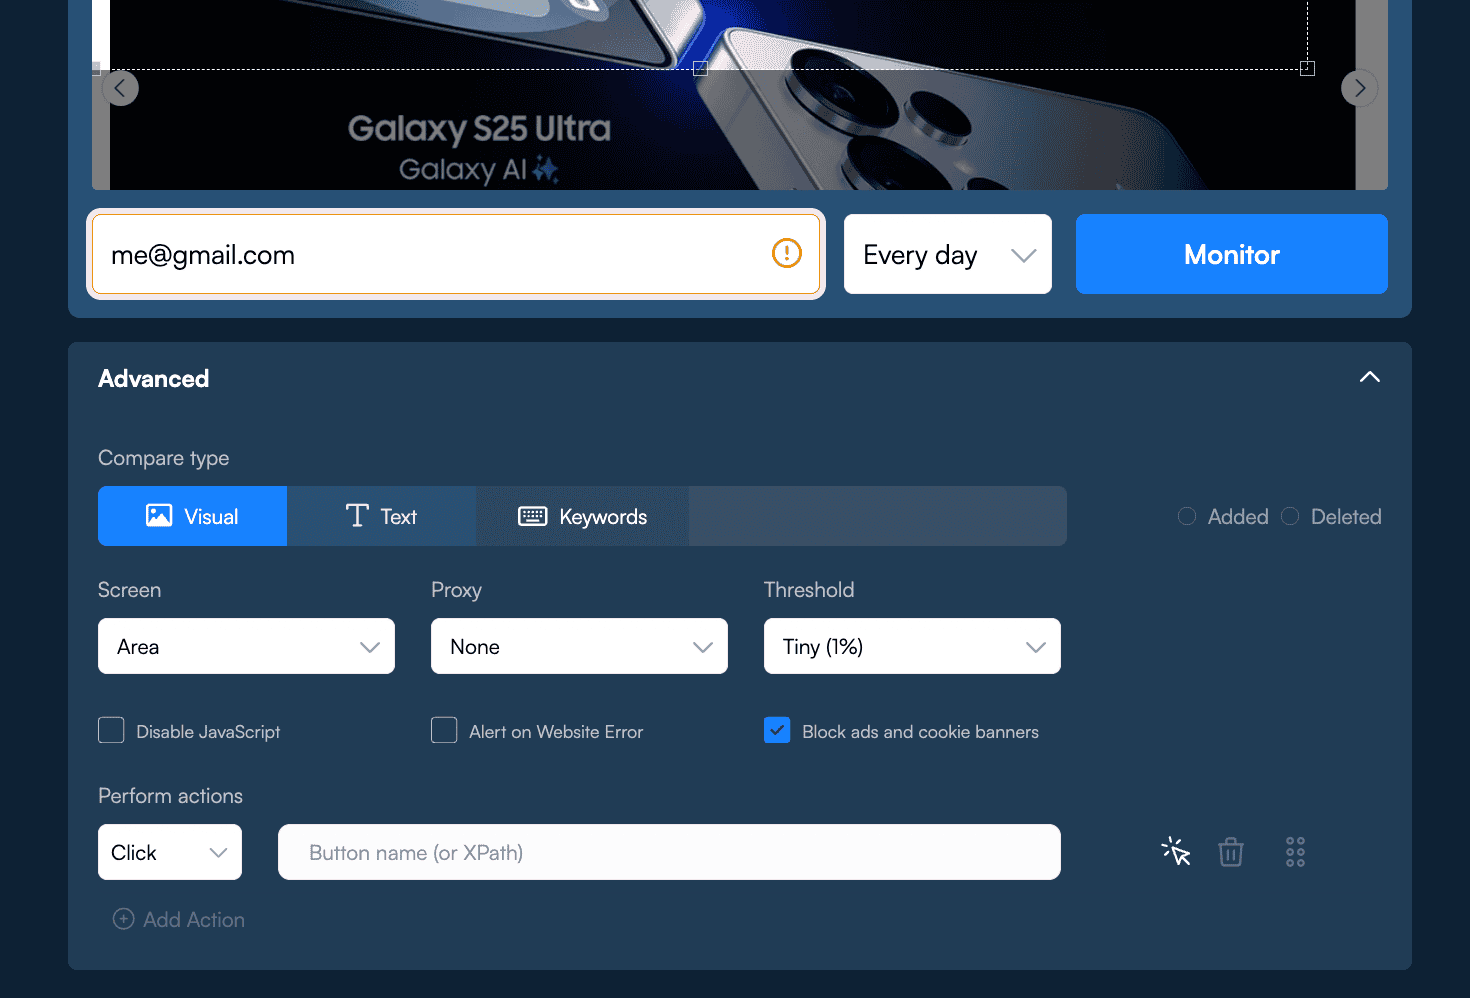Select the Added radio option

click(x=1187, y=516)
